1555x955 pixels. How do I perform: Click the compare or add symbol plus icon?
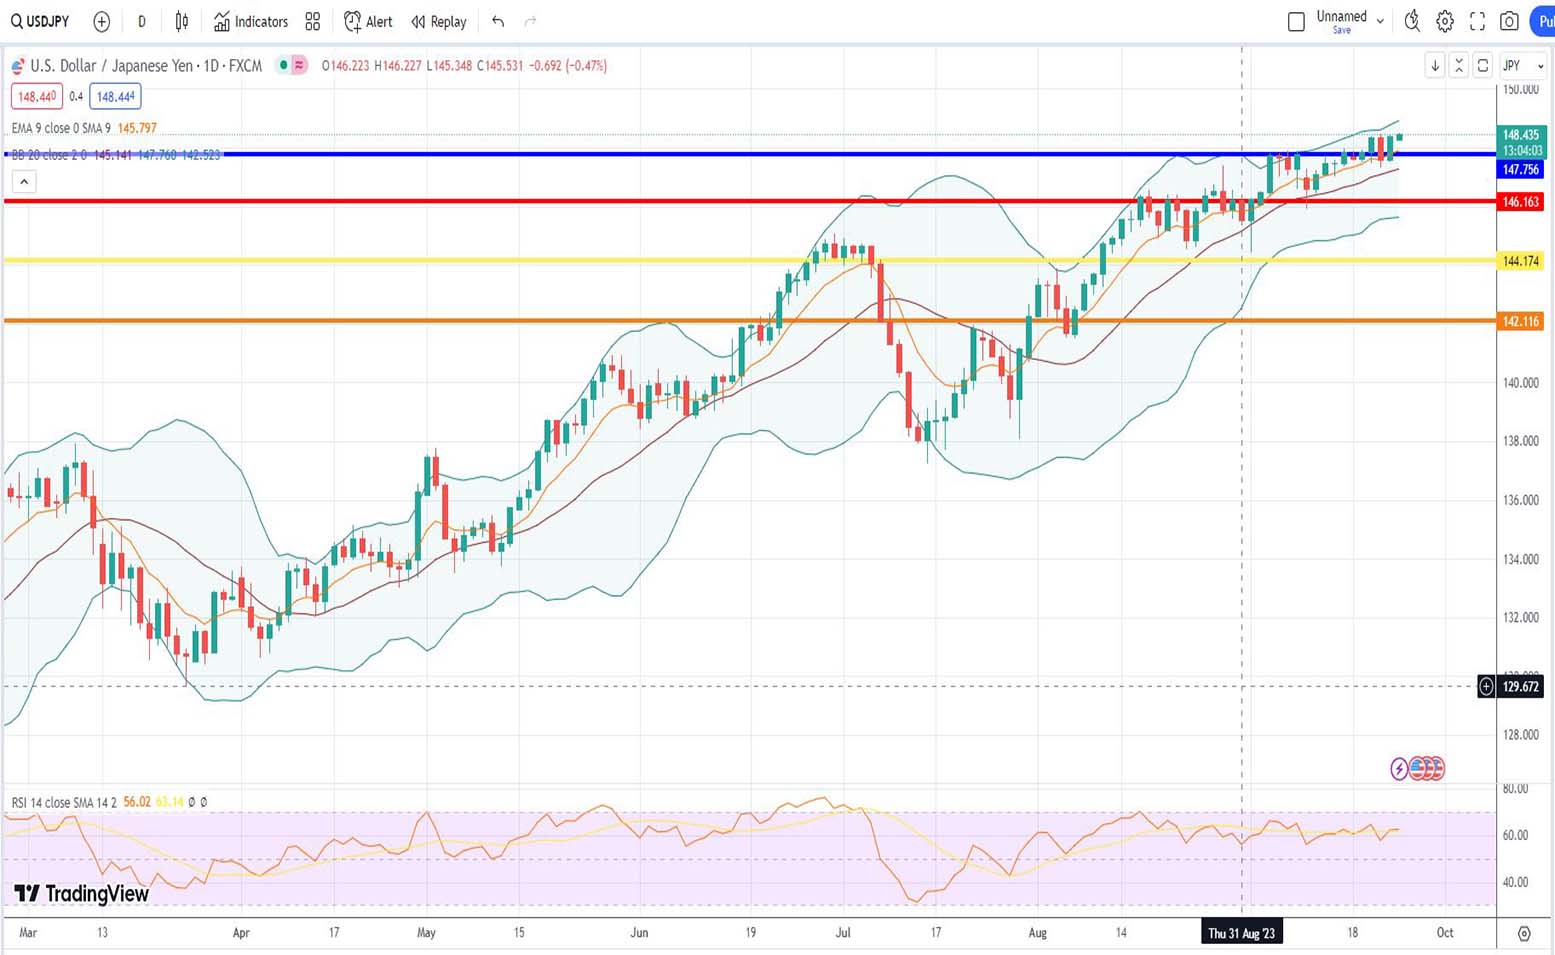(x=101, y=21)
